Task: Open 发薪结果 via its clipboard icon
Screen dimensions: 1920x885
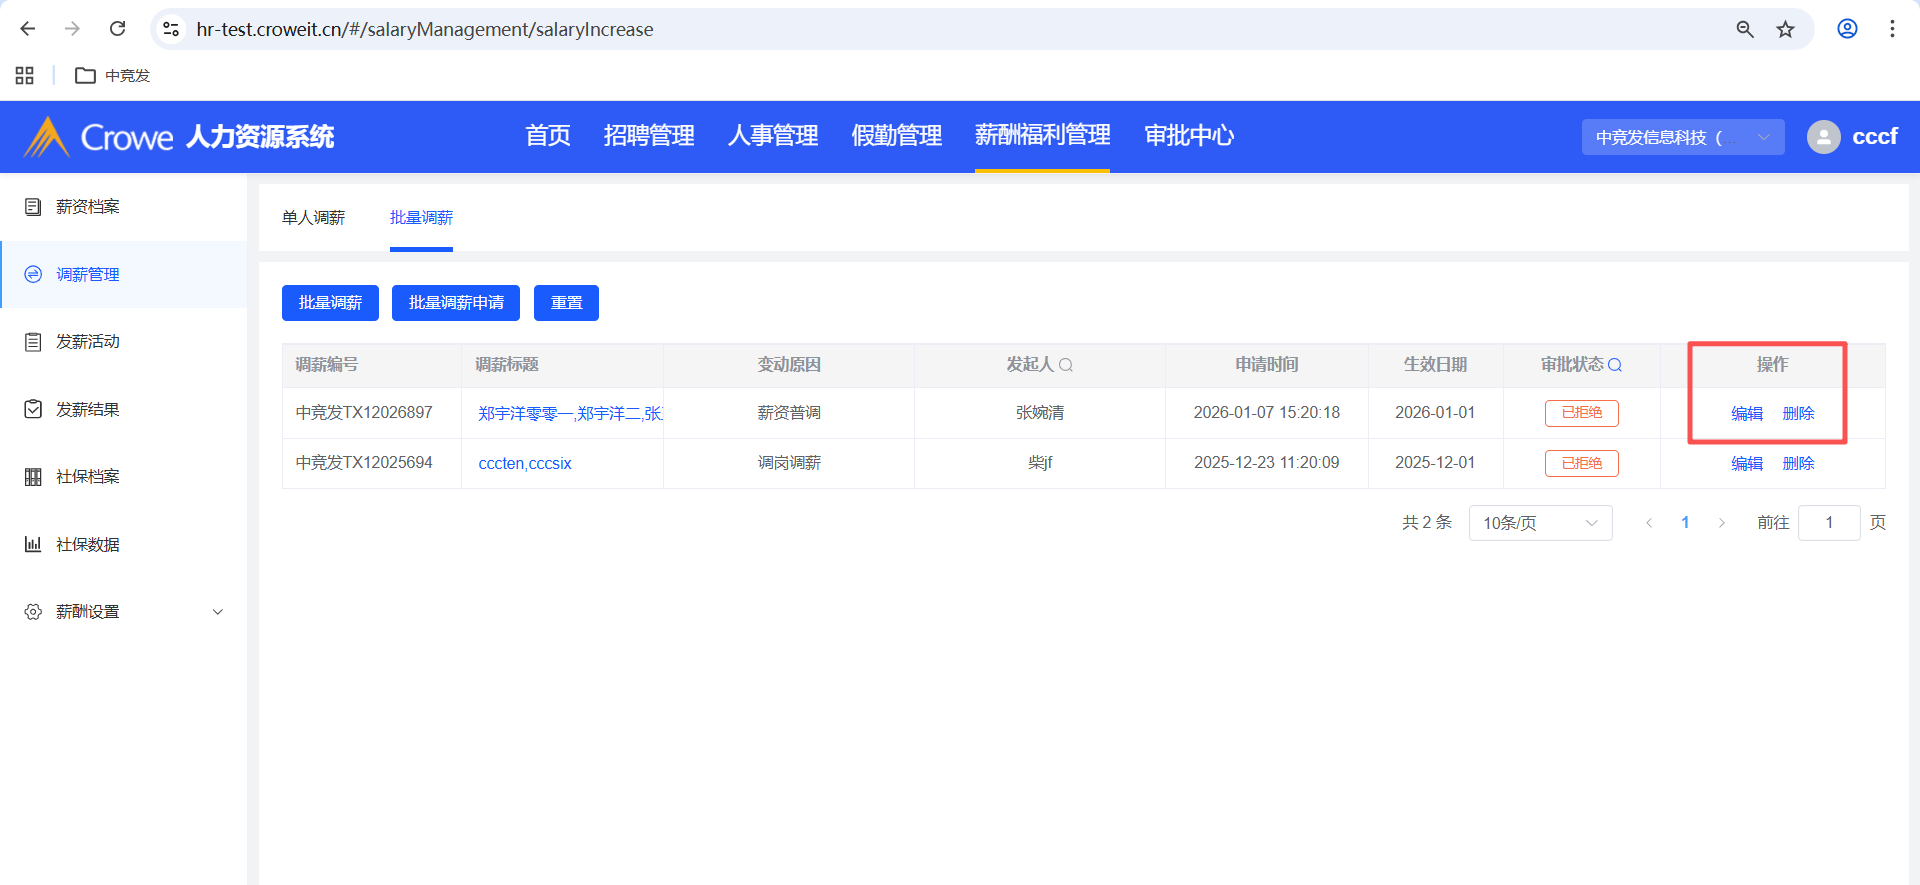Action: pyautogui.click(x=33, y=409)
